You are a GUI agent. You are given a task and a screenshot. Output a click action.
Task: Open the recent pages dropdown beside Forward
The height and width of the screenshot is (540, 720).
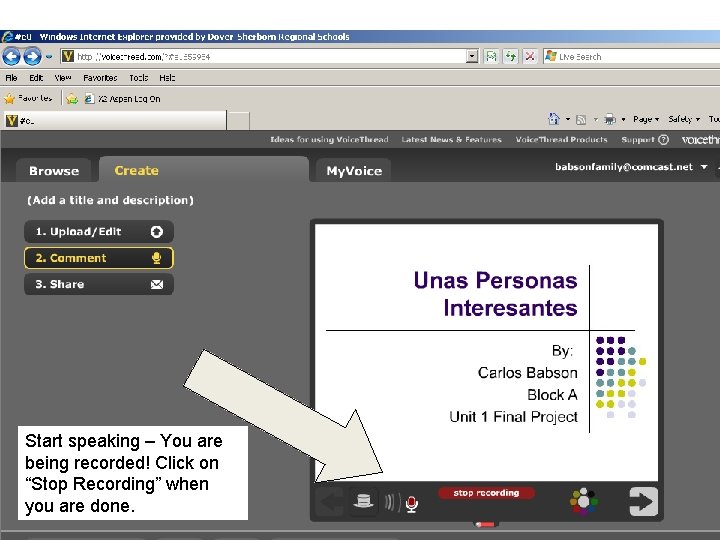tap(49, 57)
